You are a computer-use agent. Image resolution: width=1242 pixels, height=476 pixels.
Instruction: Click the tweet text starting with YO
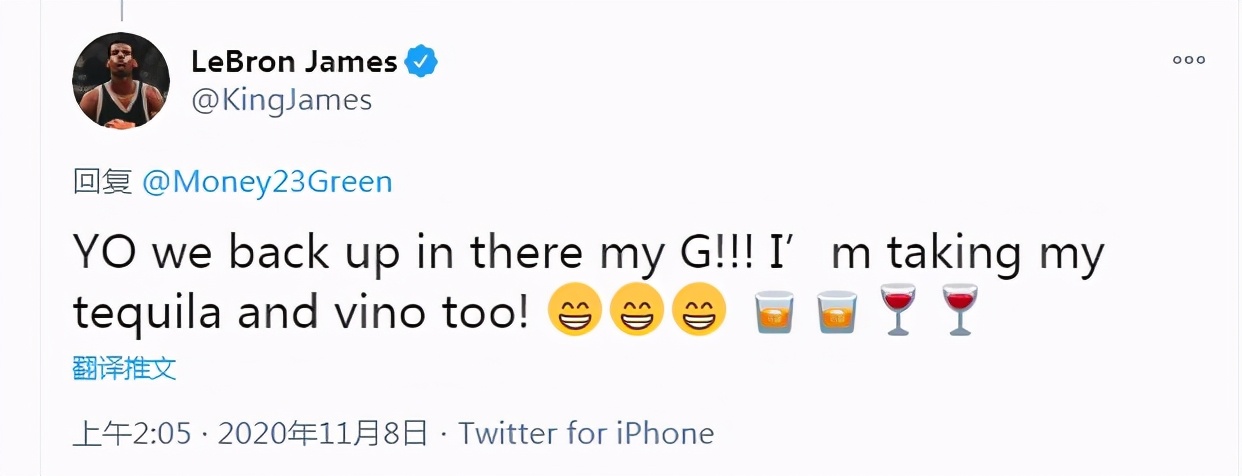(x=588, y=283)
